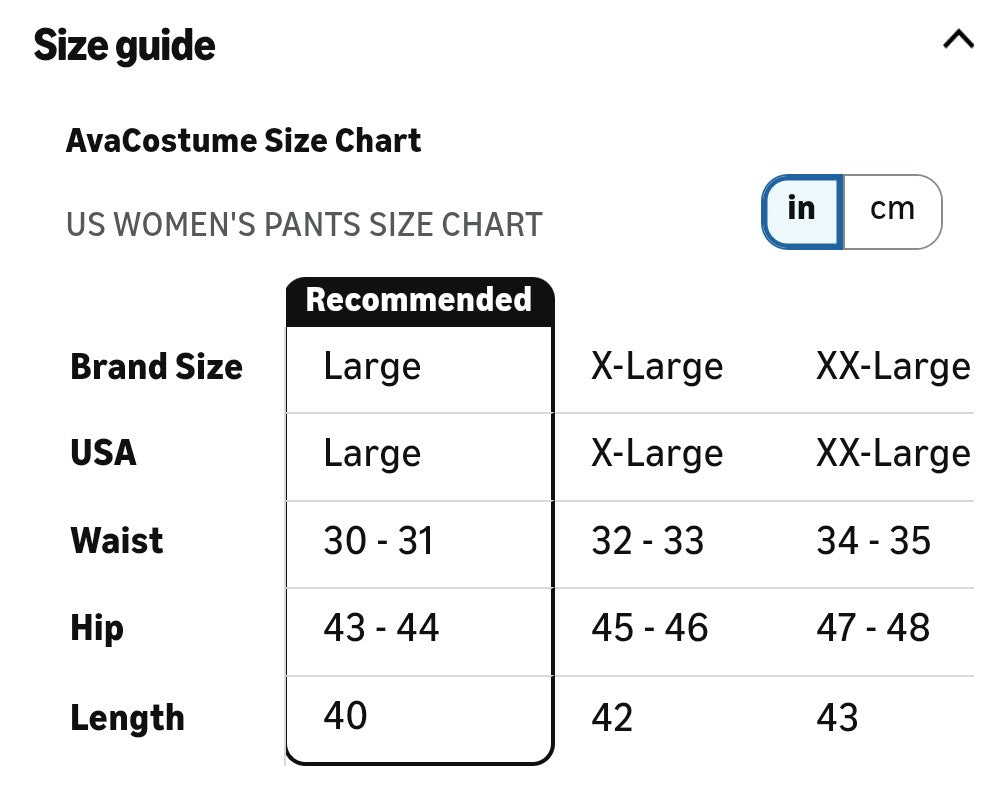Click the Recommended badge above Large column
The height and width of the screenshot is (788, 1008).
pos(419,300)
